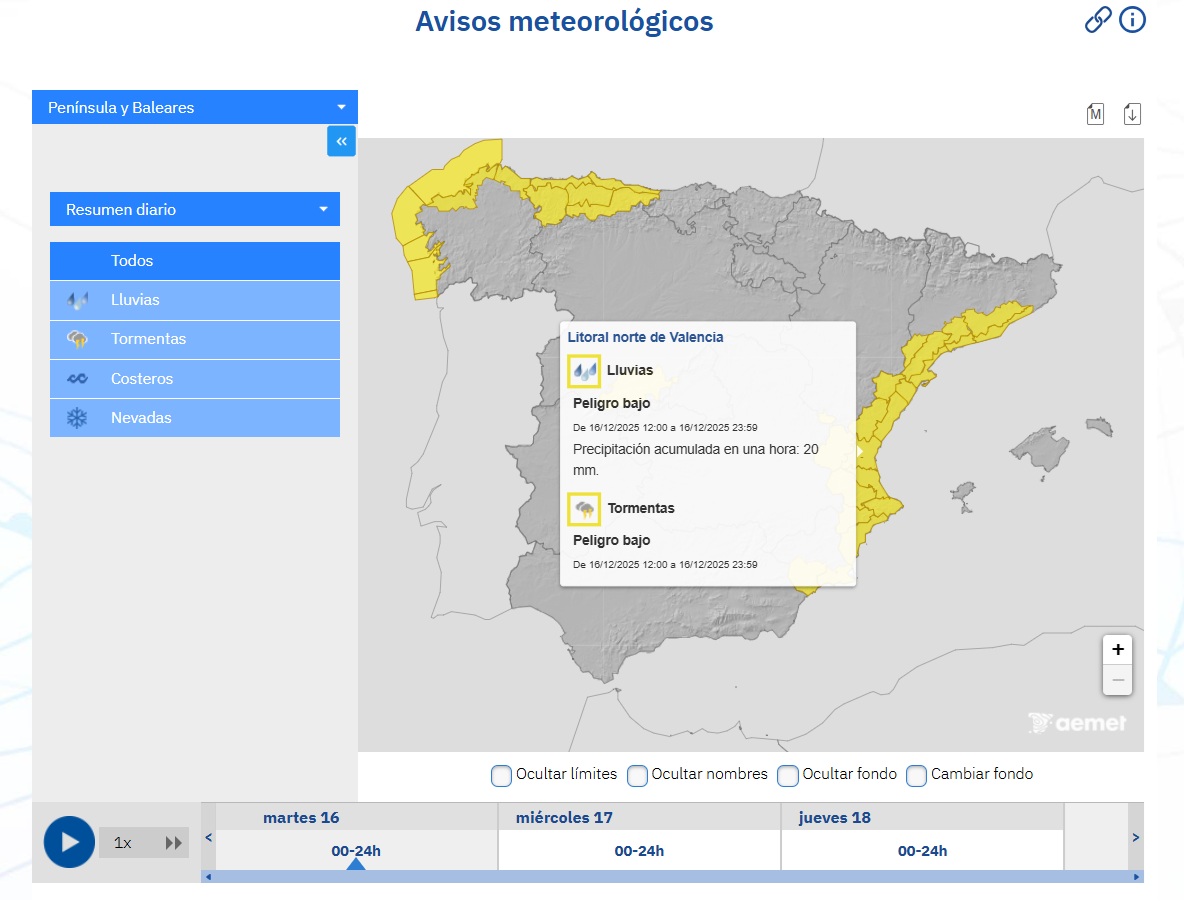Download the map via the download document icon
This screenshot has width=1184, height=915.
[1131, 113]
